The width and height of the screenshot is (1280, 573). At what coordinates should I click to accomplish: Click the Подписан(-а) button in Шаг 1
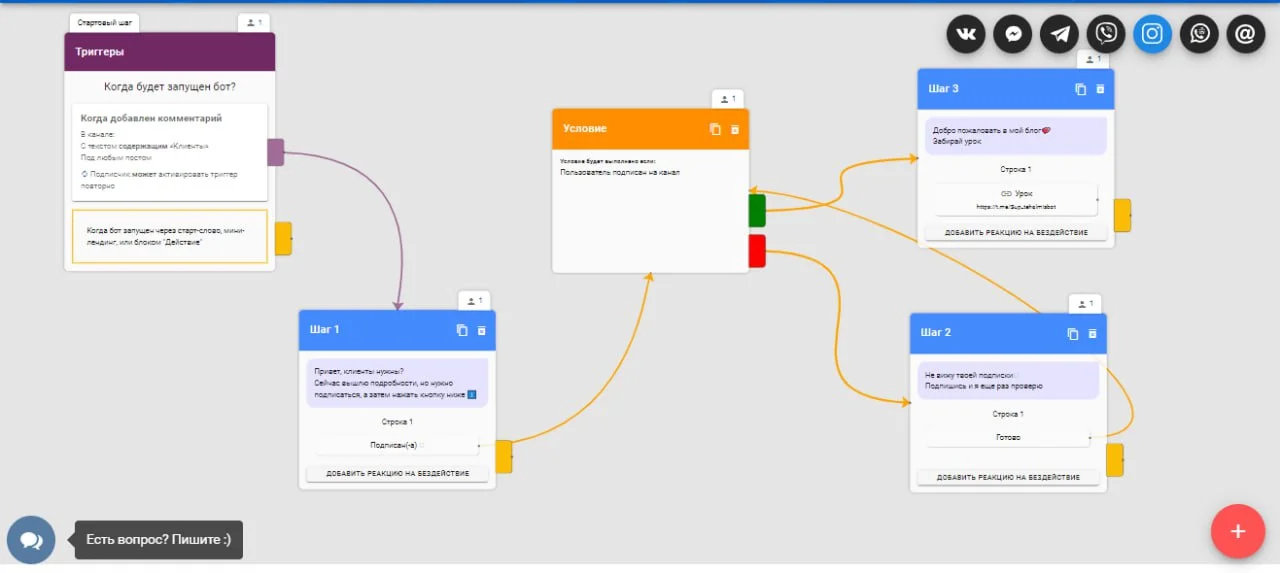397,445
